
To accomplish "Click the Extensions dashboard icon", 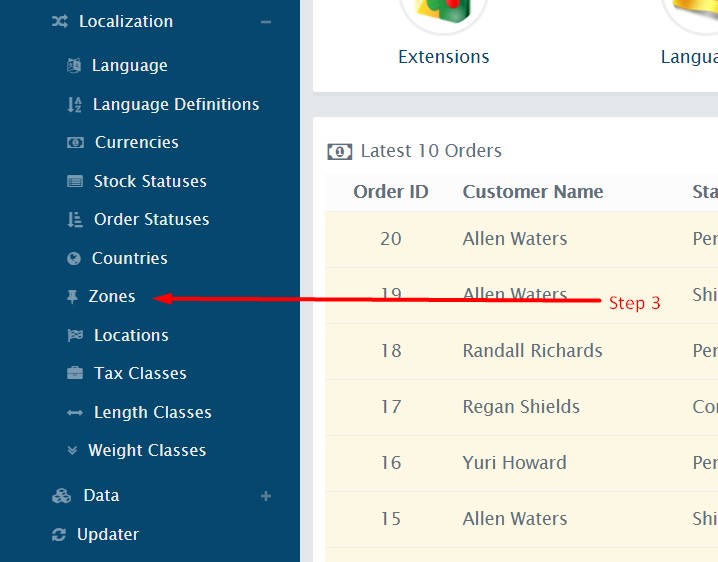I will tap(443, 11).
